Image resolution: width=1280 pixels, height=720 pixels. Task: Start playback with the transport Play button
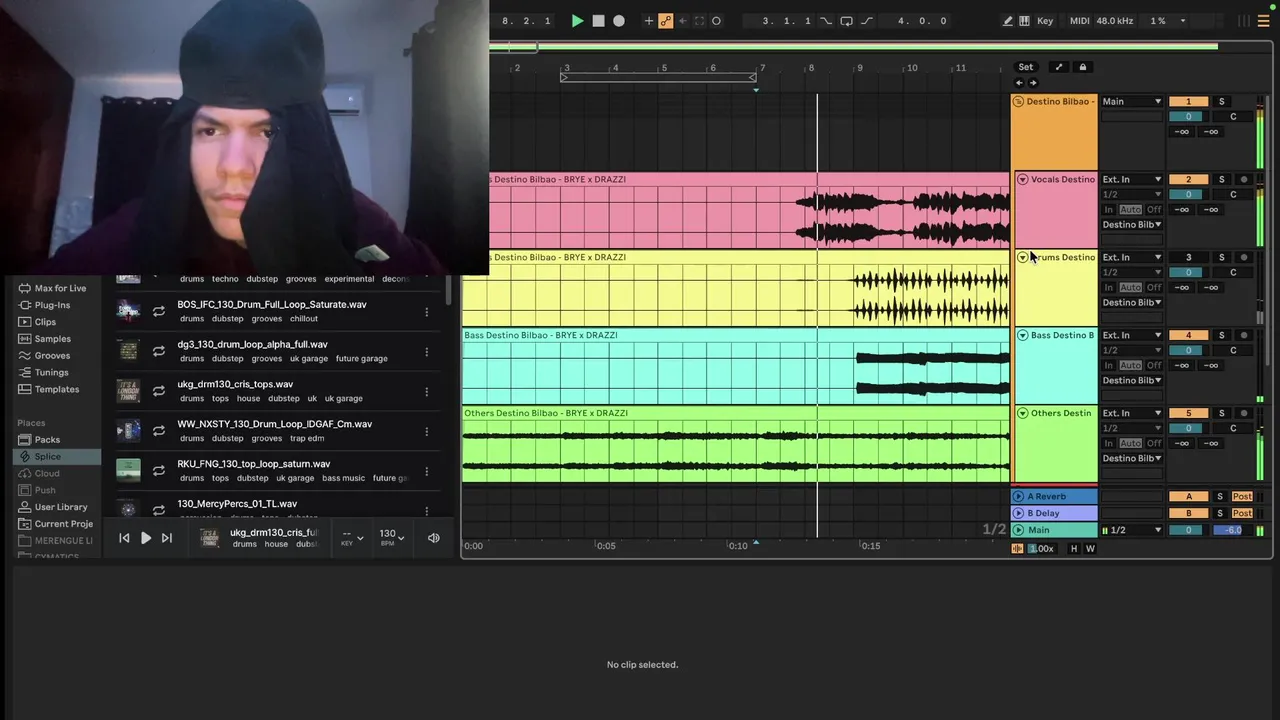click(577, 21)
